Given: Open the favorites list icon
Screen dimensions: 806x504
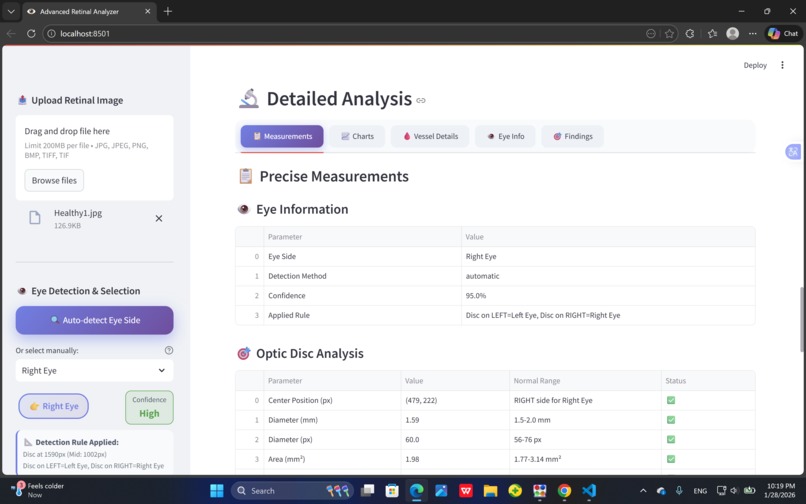Looking at the screenshot, I should [x=712, y=33].
